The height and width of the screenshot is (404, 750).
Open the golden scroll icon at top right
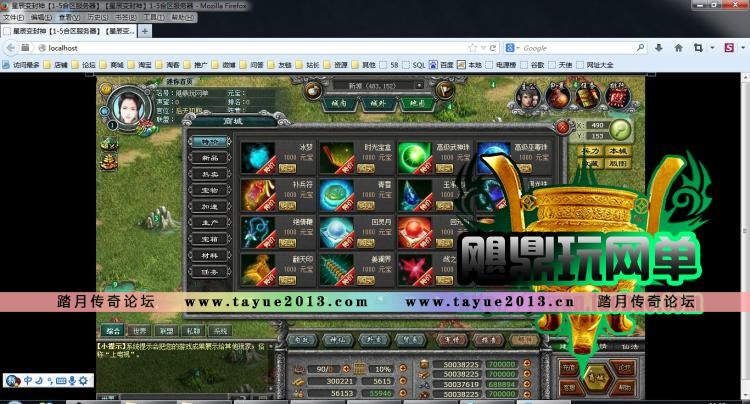click(587, 97)
